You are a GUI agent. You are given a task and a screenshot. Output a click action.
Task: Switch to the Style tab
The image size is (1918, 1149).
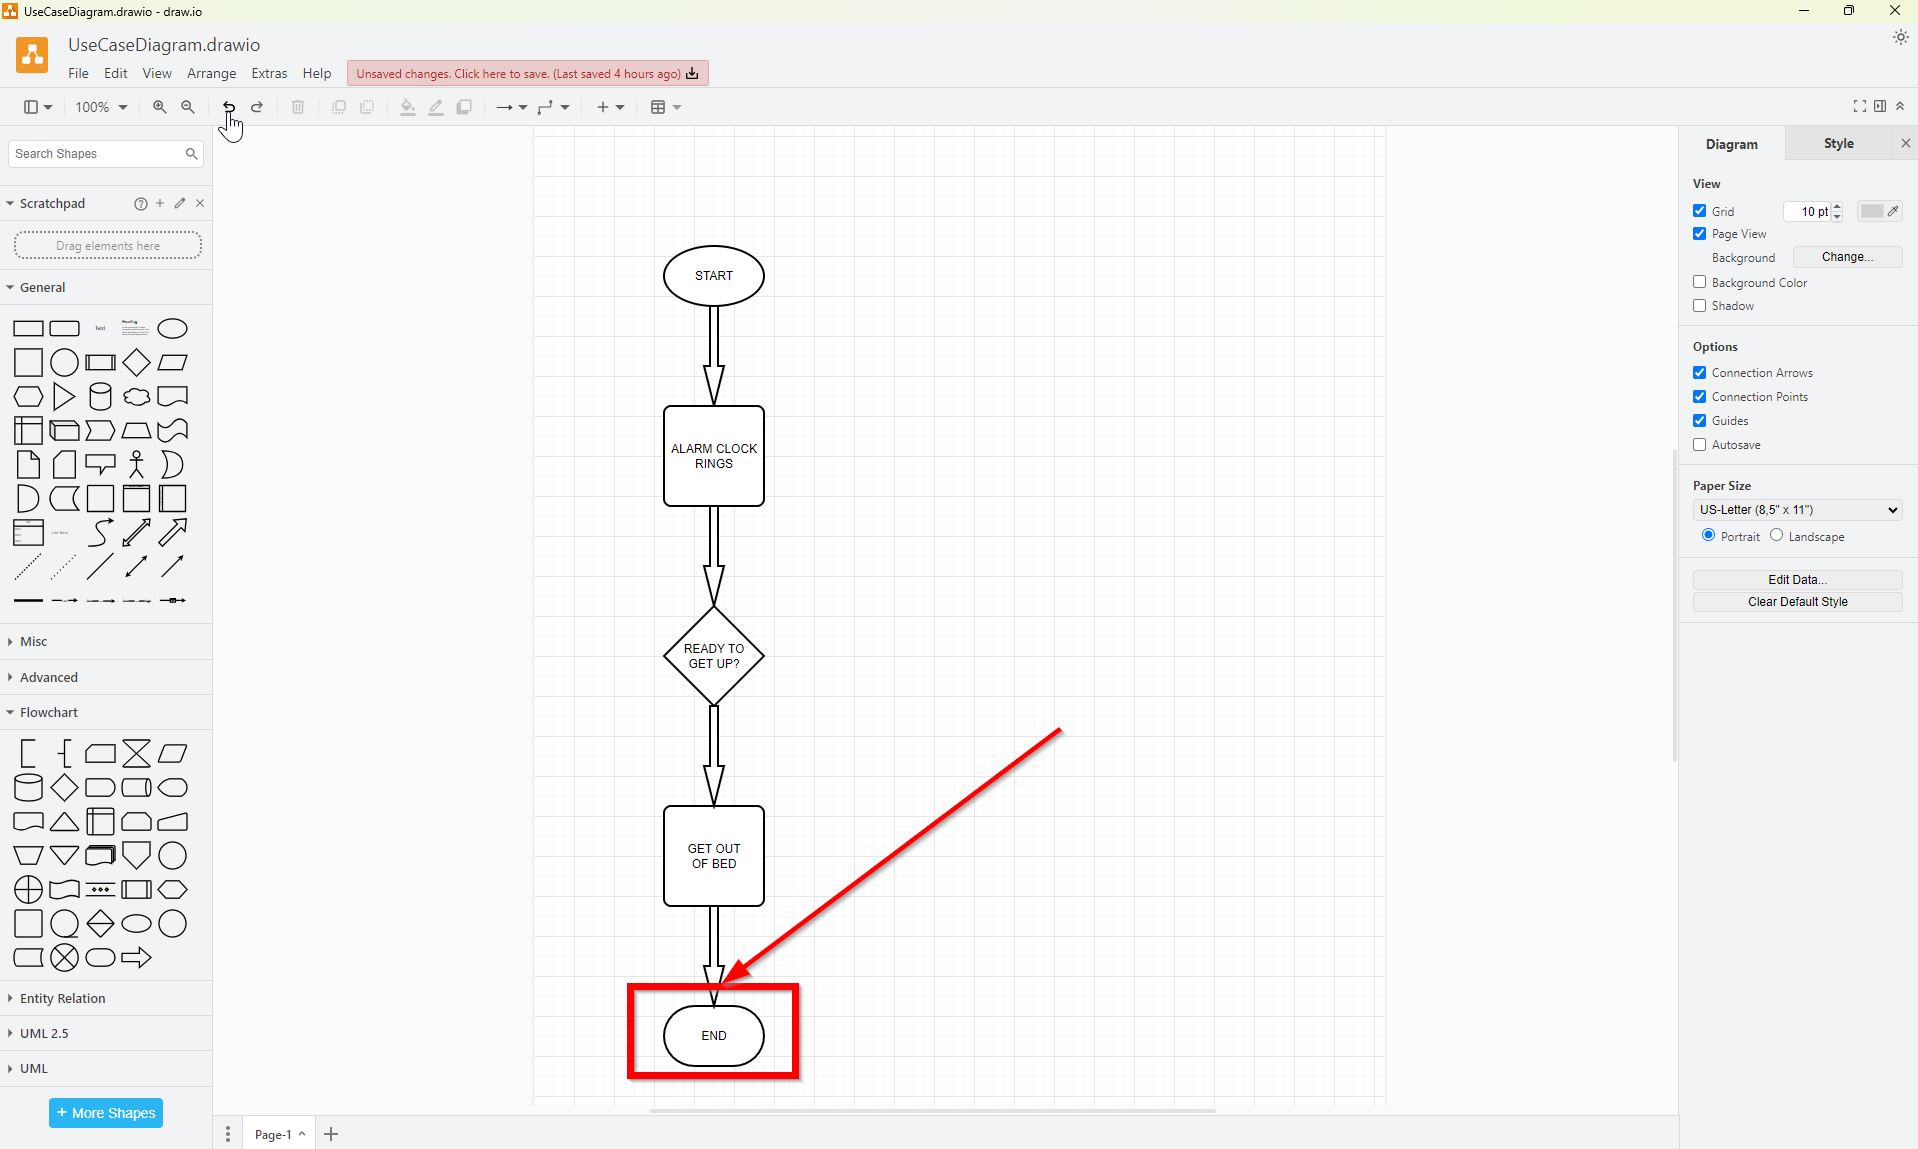[x=1837, y=143]
